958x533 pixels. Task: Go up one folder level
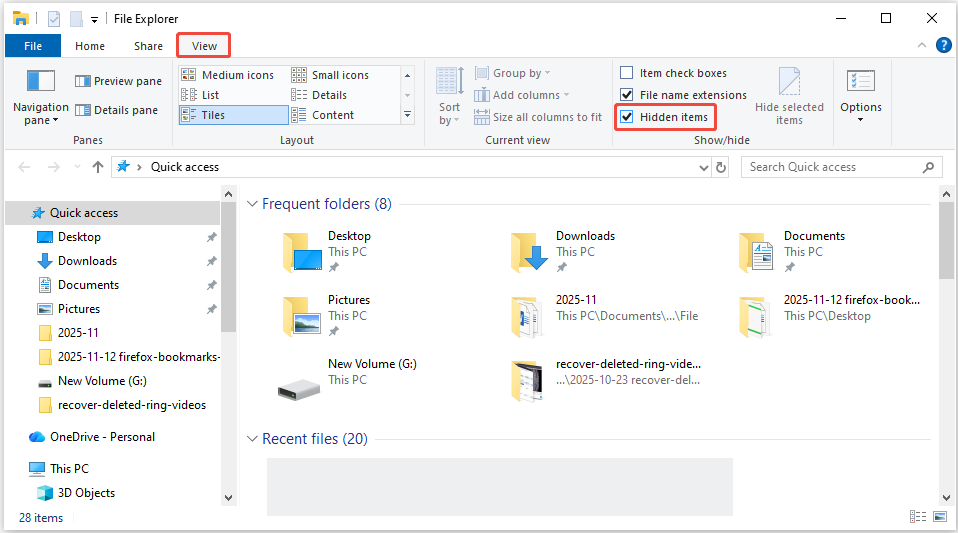pos(98,167)
